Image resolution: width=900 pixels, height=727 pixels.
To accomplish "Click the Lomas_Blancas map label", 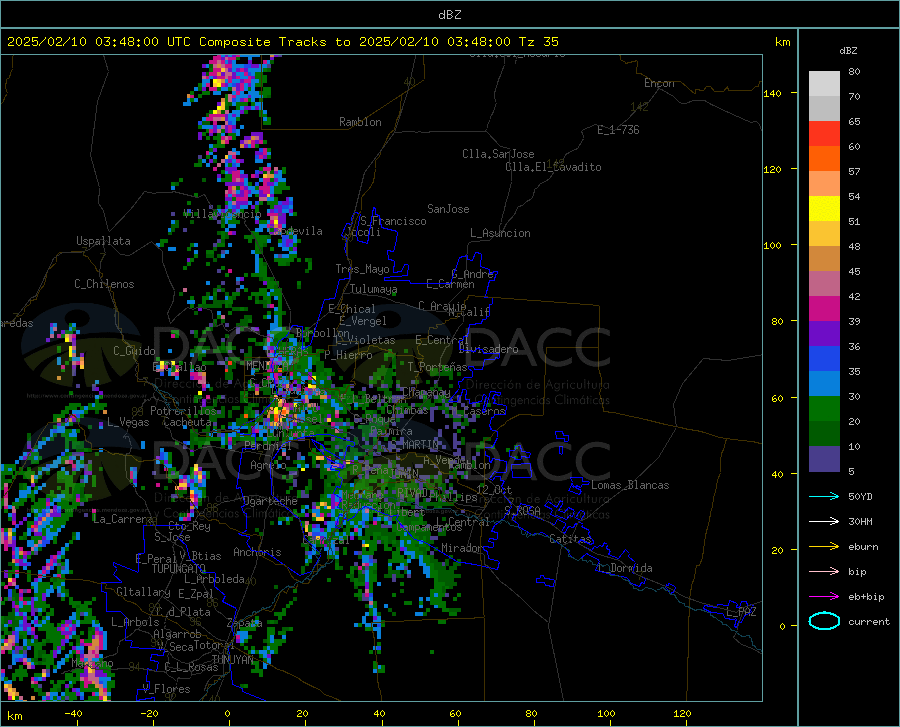I will pyautogui.click(x=630, y=485).
